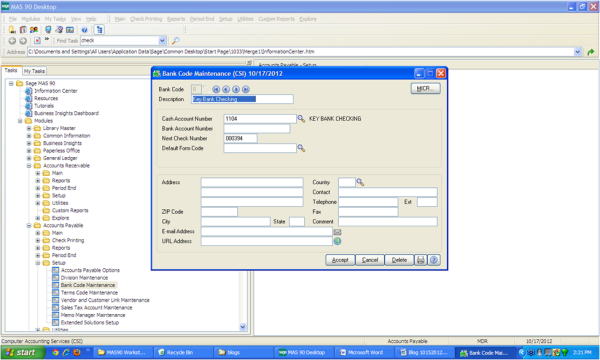
Task: Open the Period End menu
Action: coord(202,19)
